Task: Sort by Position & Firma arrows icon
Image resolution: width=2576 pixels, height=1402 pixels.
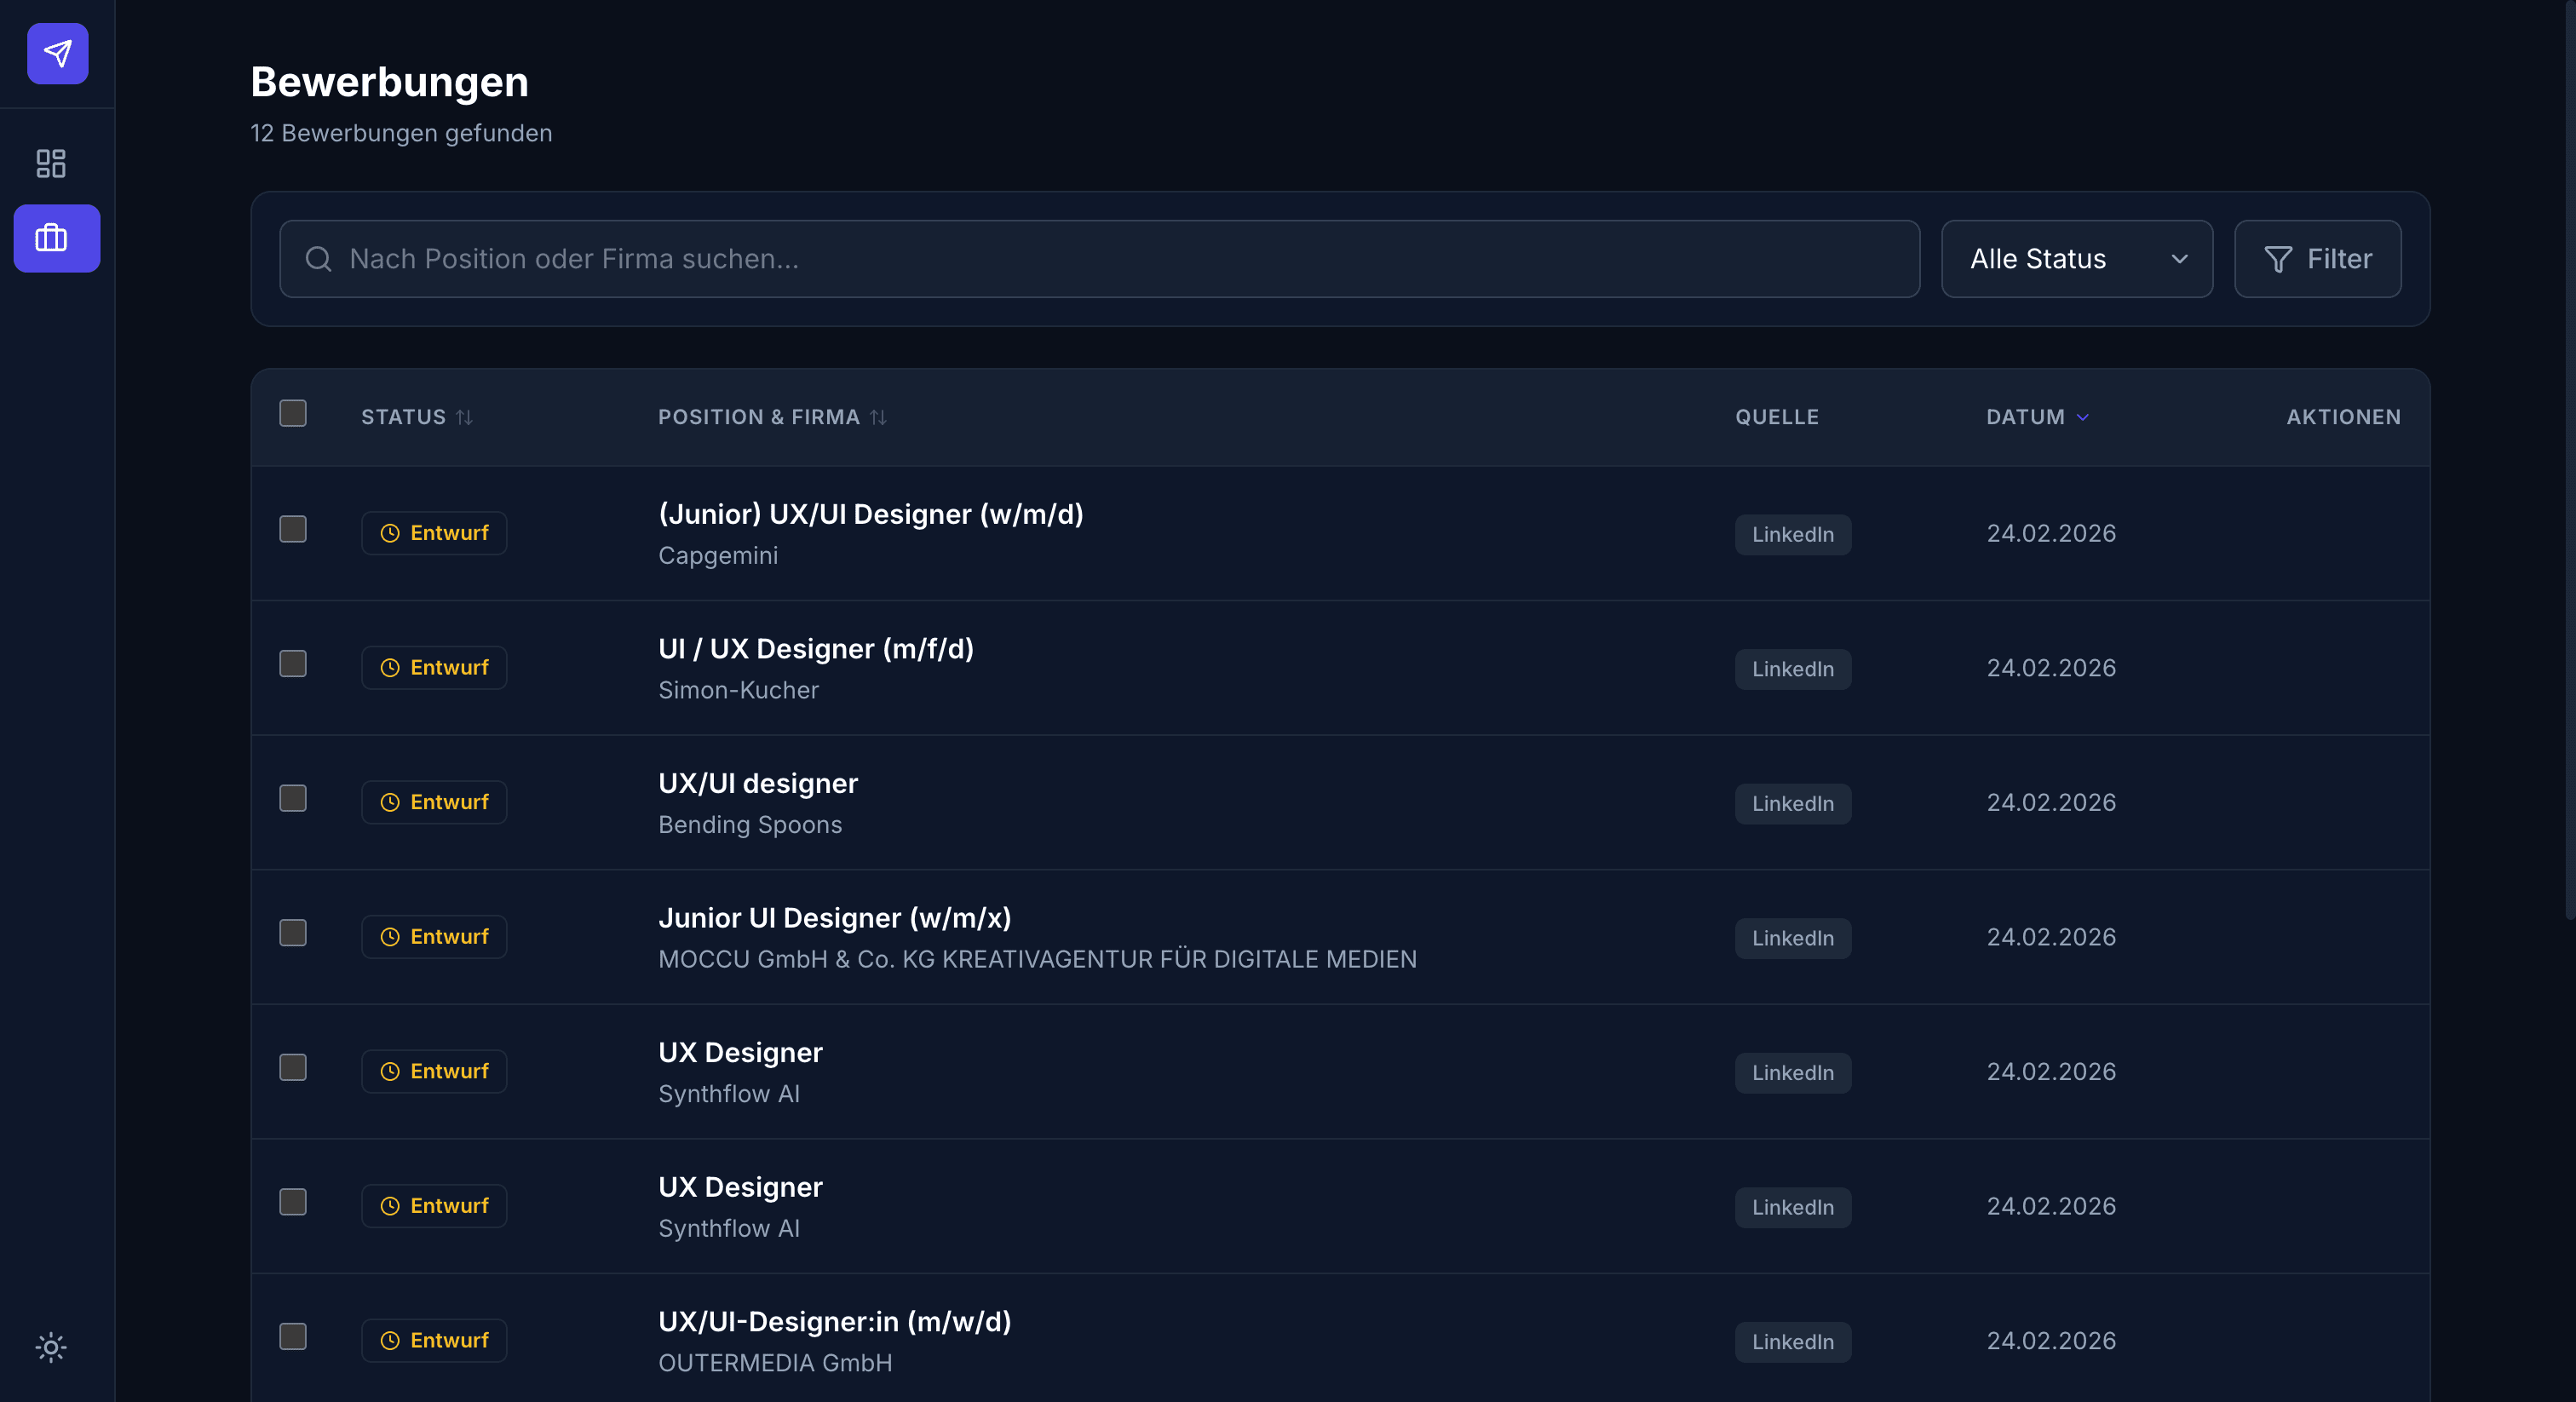Action: (878, 417)
